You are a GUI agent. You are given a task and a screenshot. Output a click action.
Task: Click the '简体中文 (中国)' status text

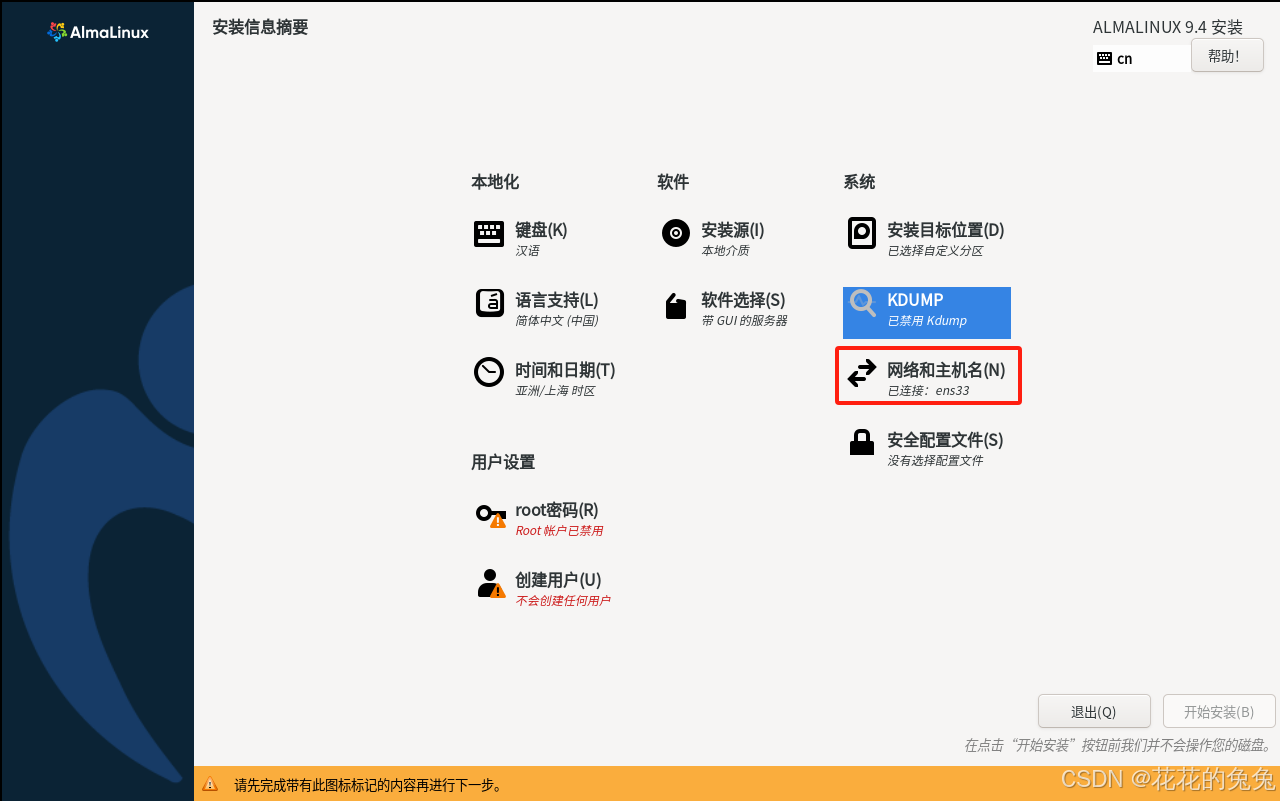tap(556, 321)
